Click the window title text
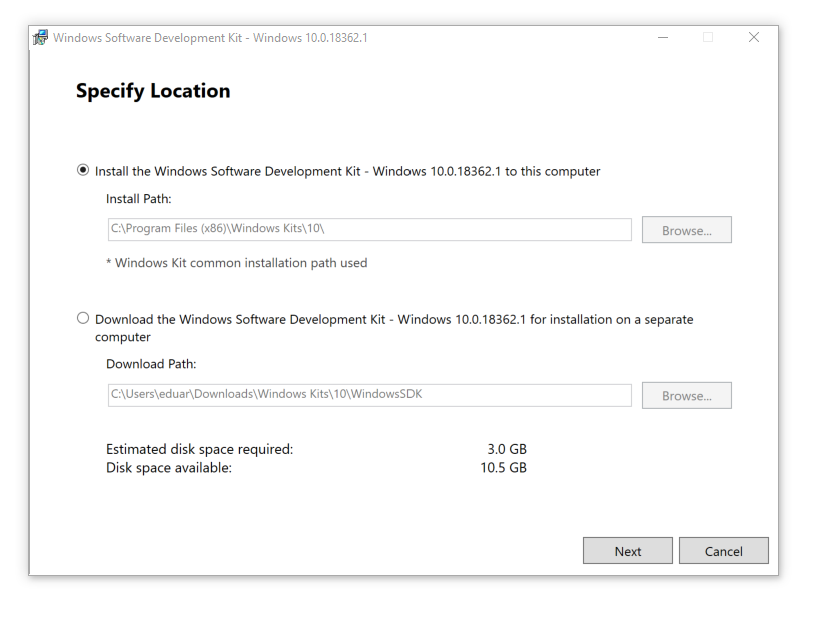This screenshot has height=628, width=816. tap(210, 38)
